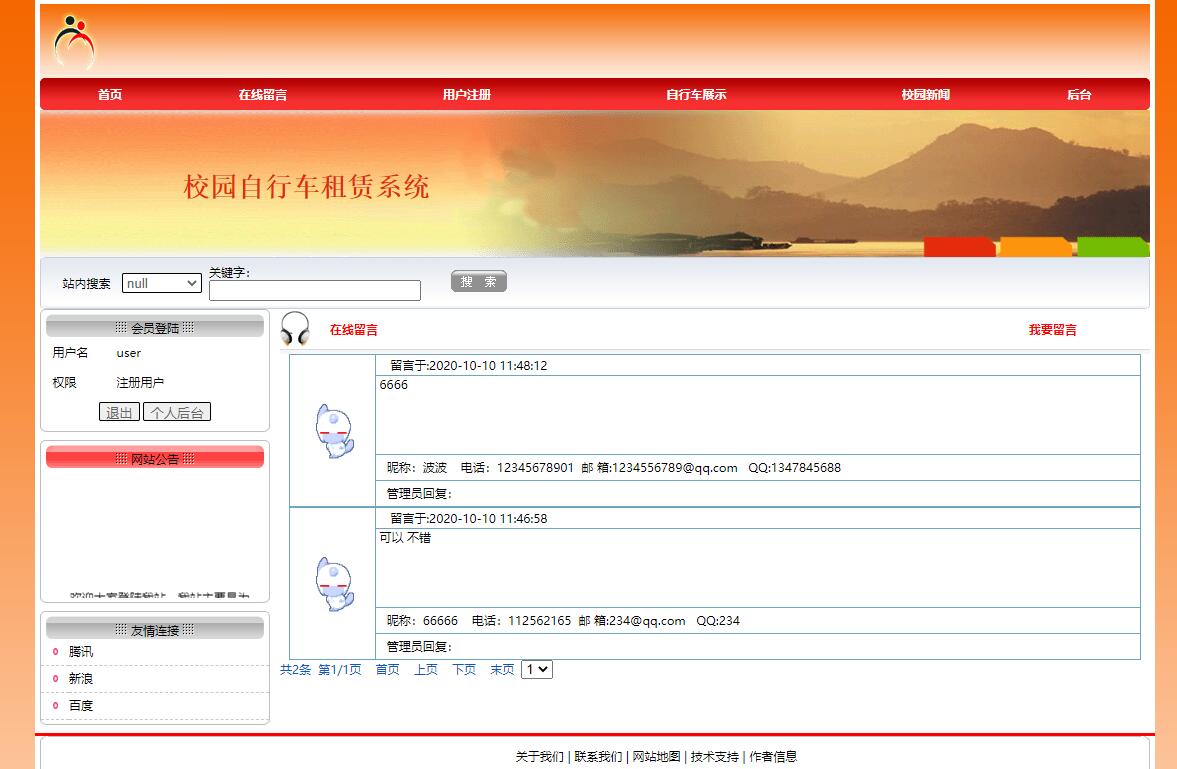This screenshot has height=769, width=1177.
Task: Click inside the 关键字 keyword input field
Action: 314,290
